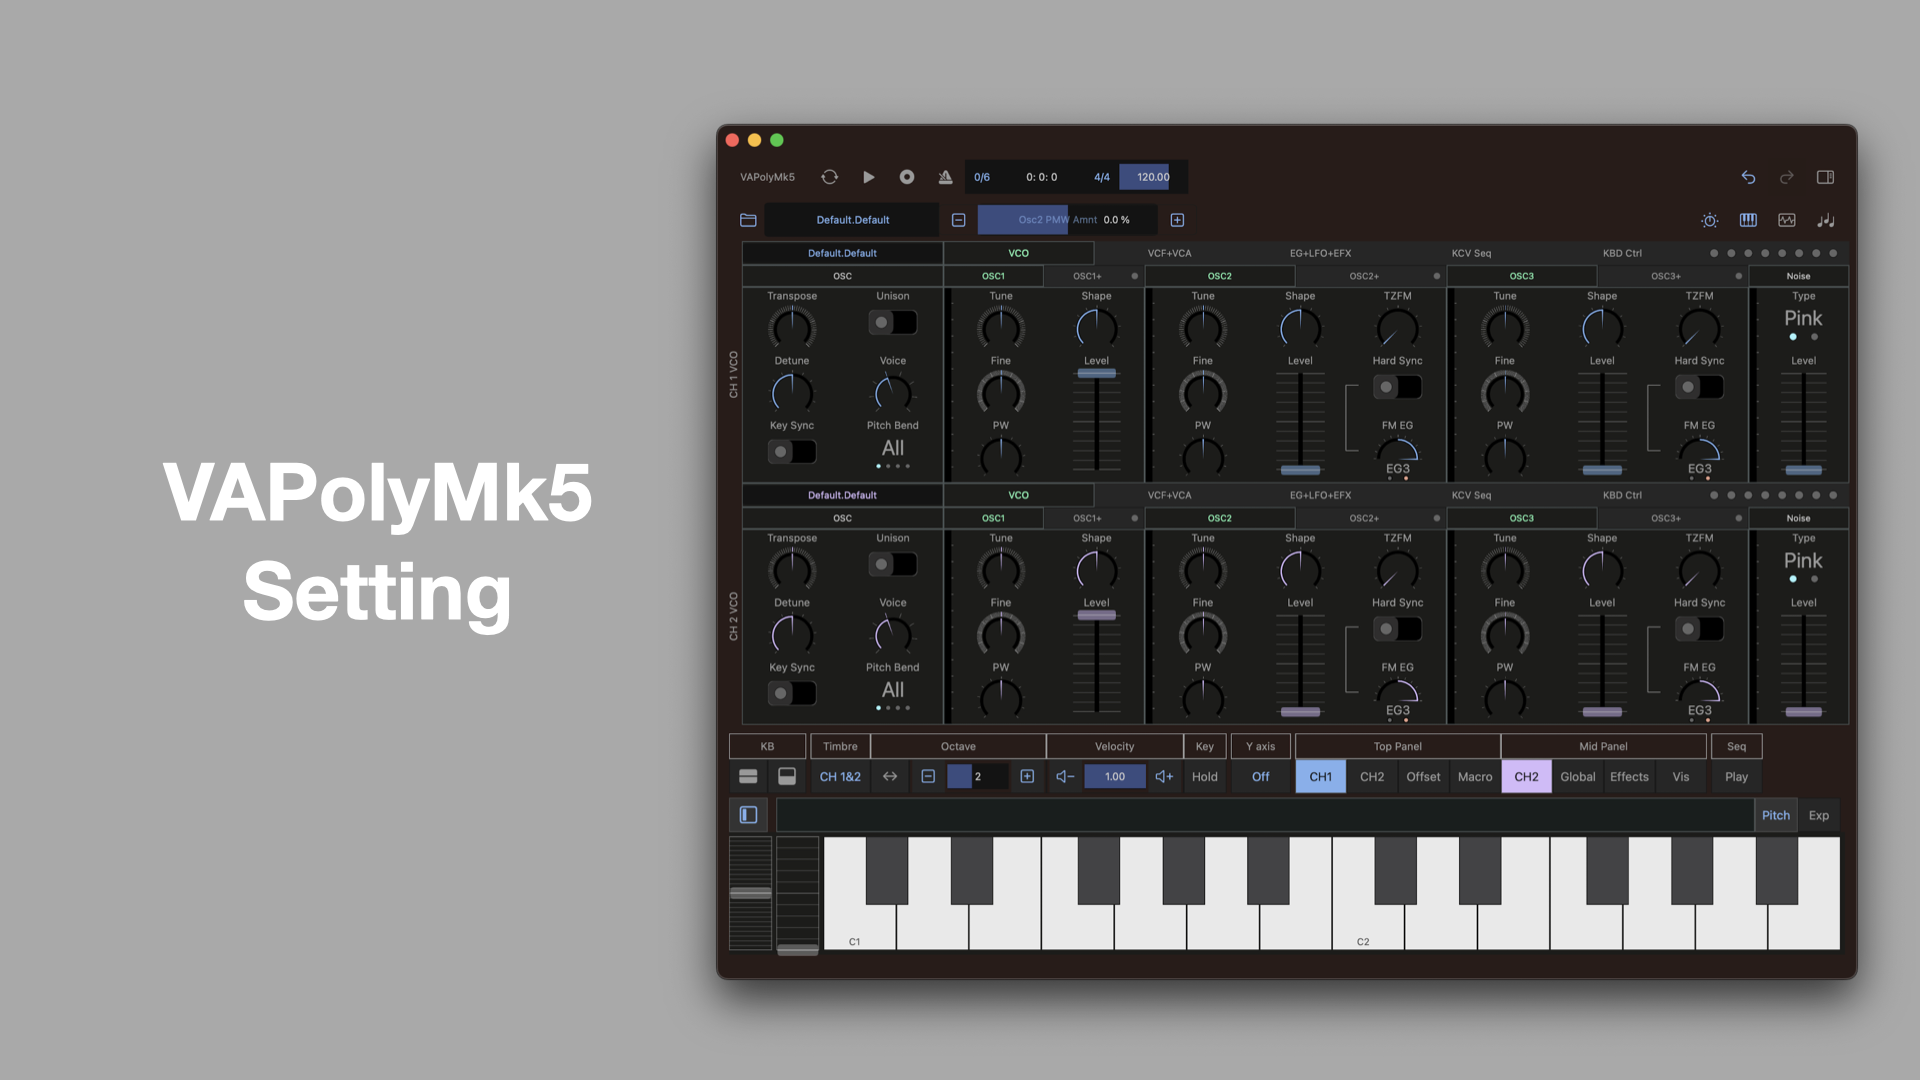
Task: Select Effects in the Mid Panel
Action: 1629,777
